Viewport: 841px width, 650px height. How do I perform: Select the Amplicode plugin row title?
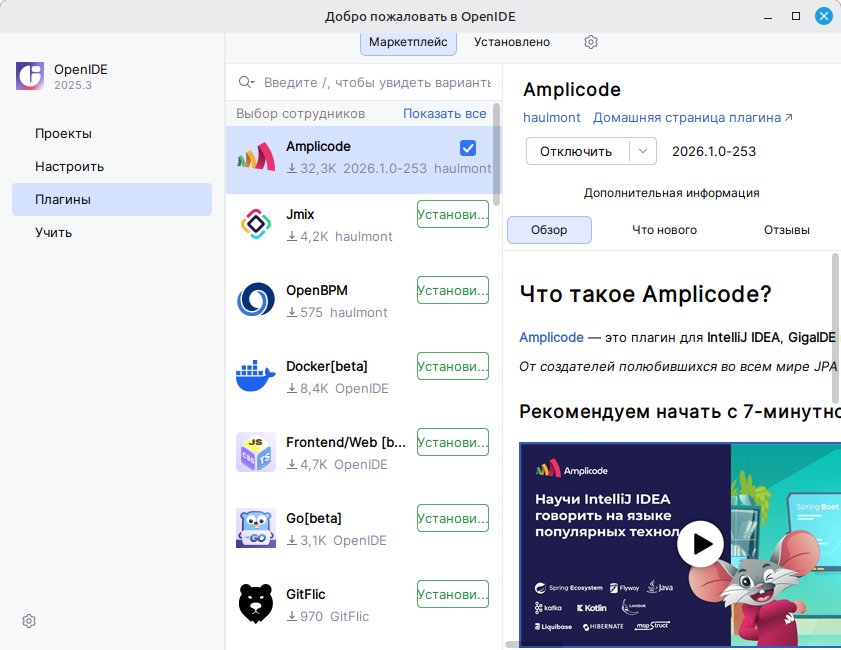[318, 146]
